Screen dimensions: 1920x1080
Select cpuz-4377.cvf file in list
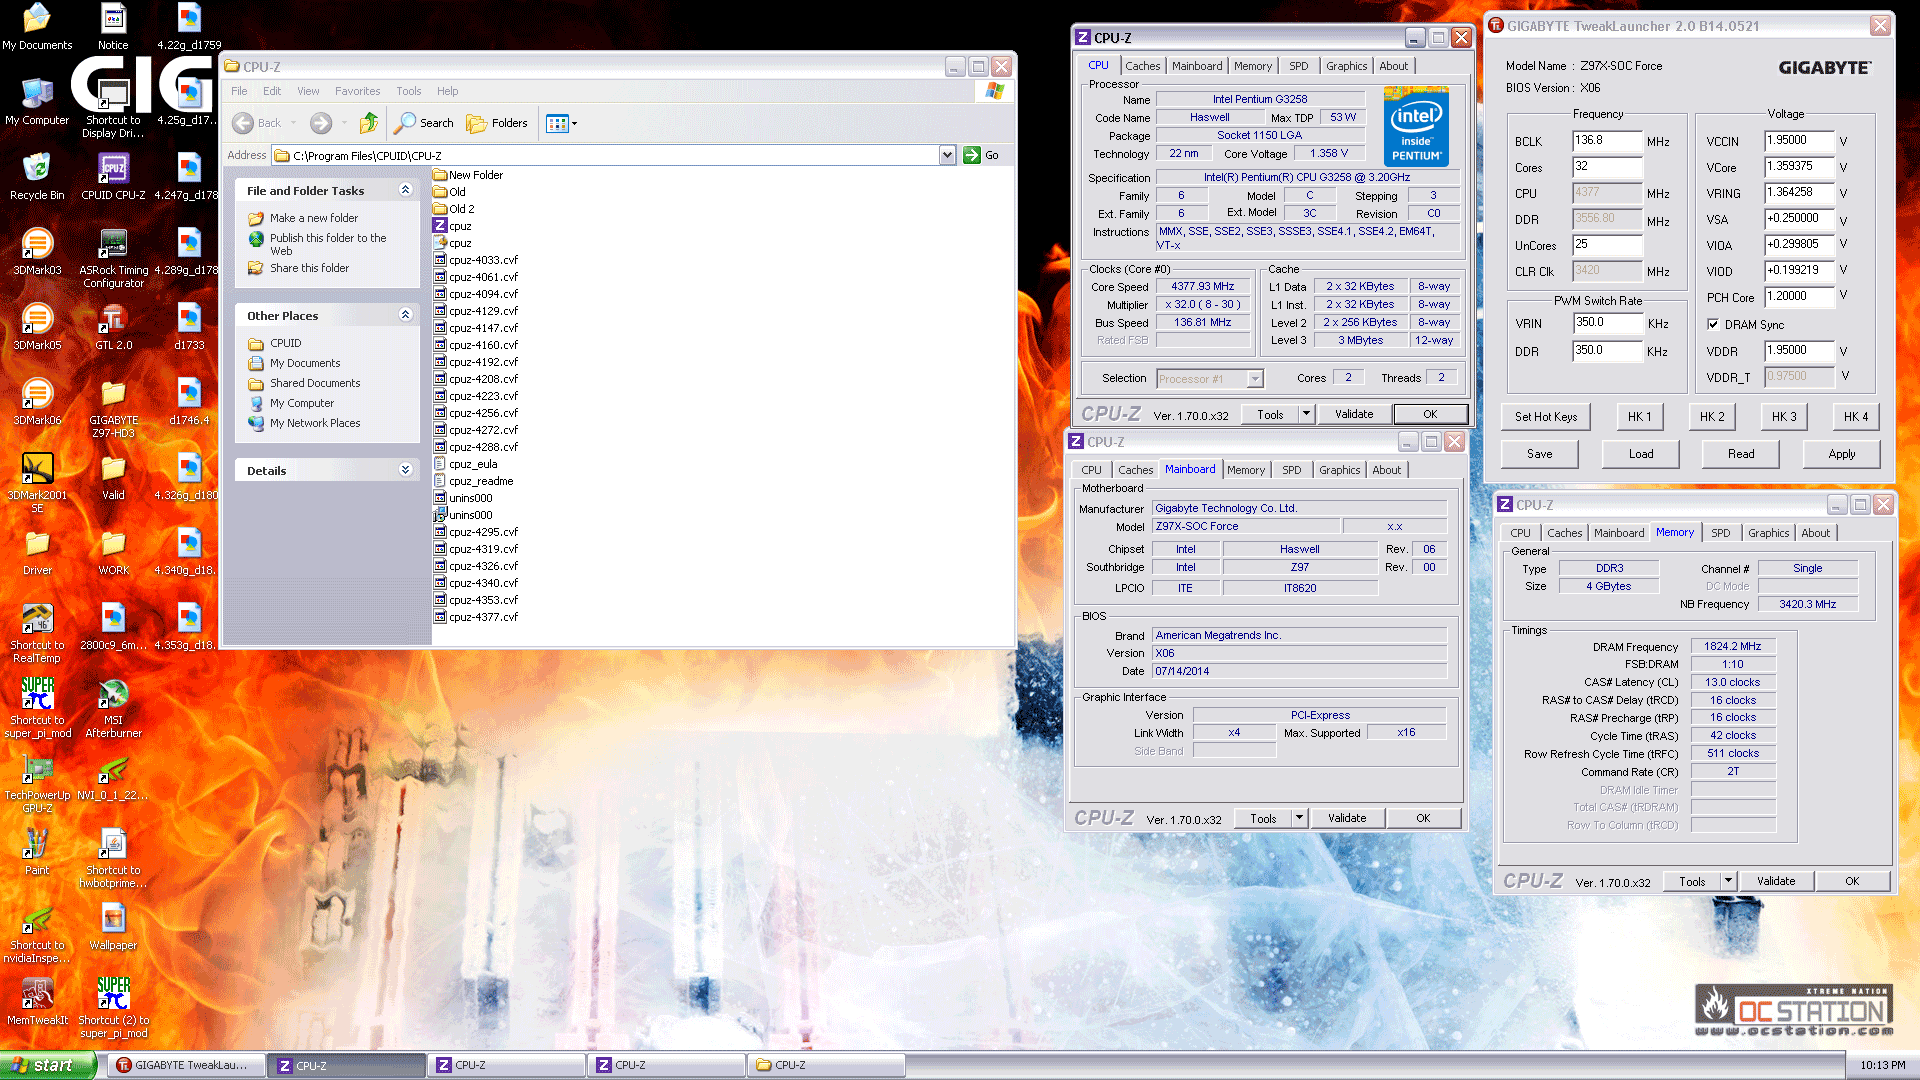476,617
